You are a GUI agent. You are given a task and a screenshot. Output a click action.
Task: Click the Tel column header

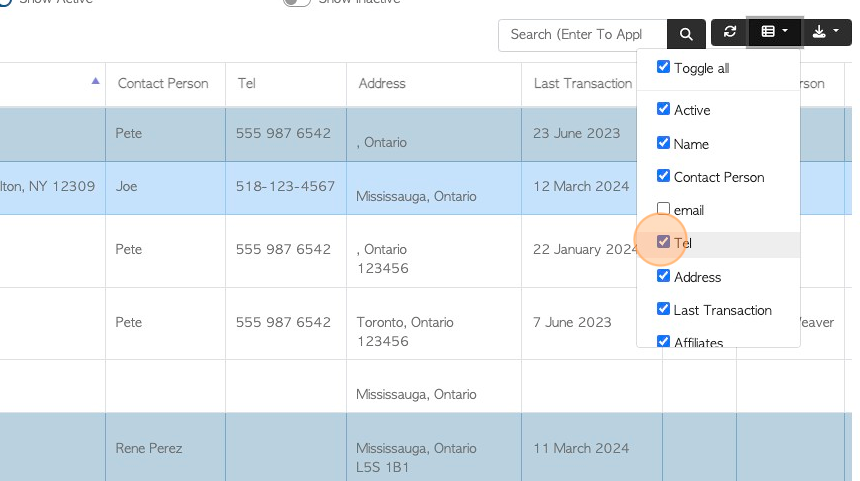coord(247,83)
